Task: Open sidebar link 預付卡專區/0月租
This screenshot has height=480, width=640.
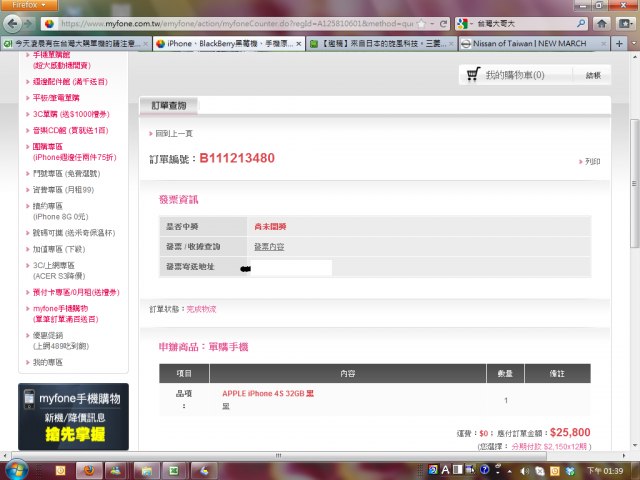Action: tap(76, 292)
